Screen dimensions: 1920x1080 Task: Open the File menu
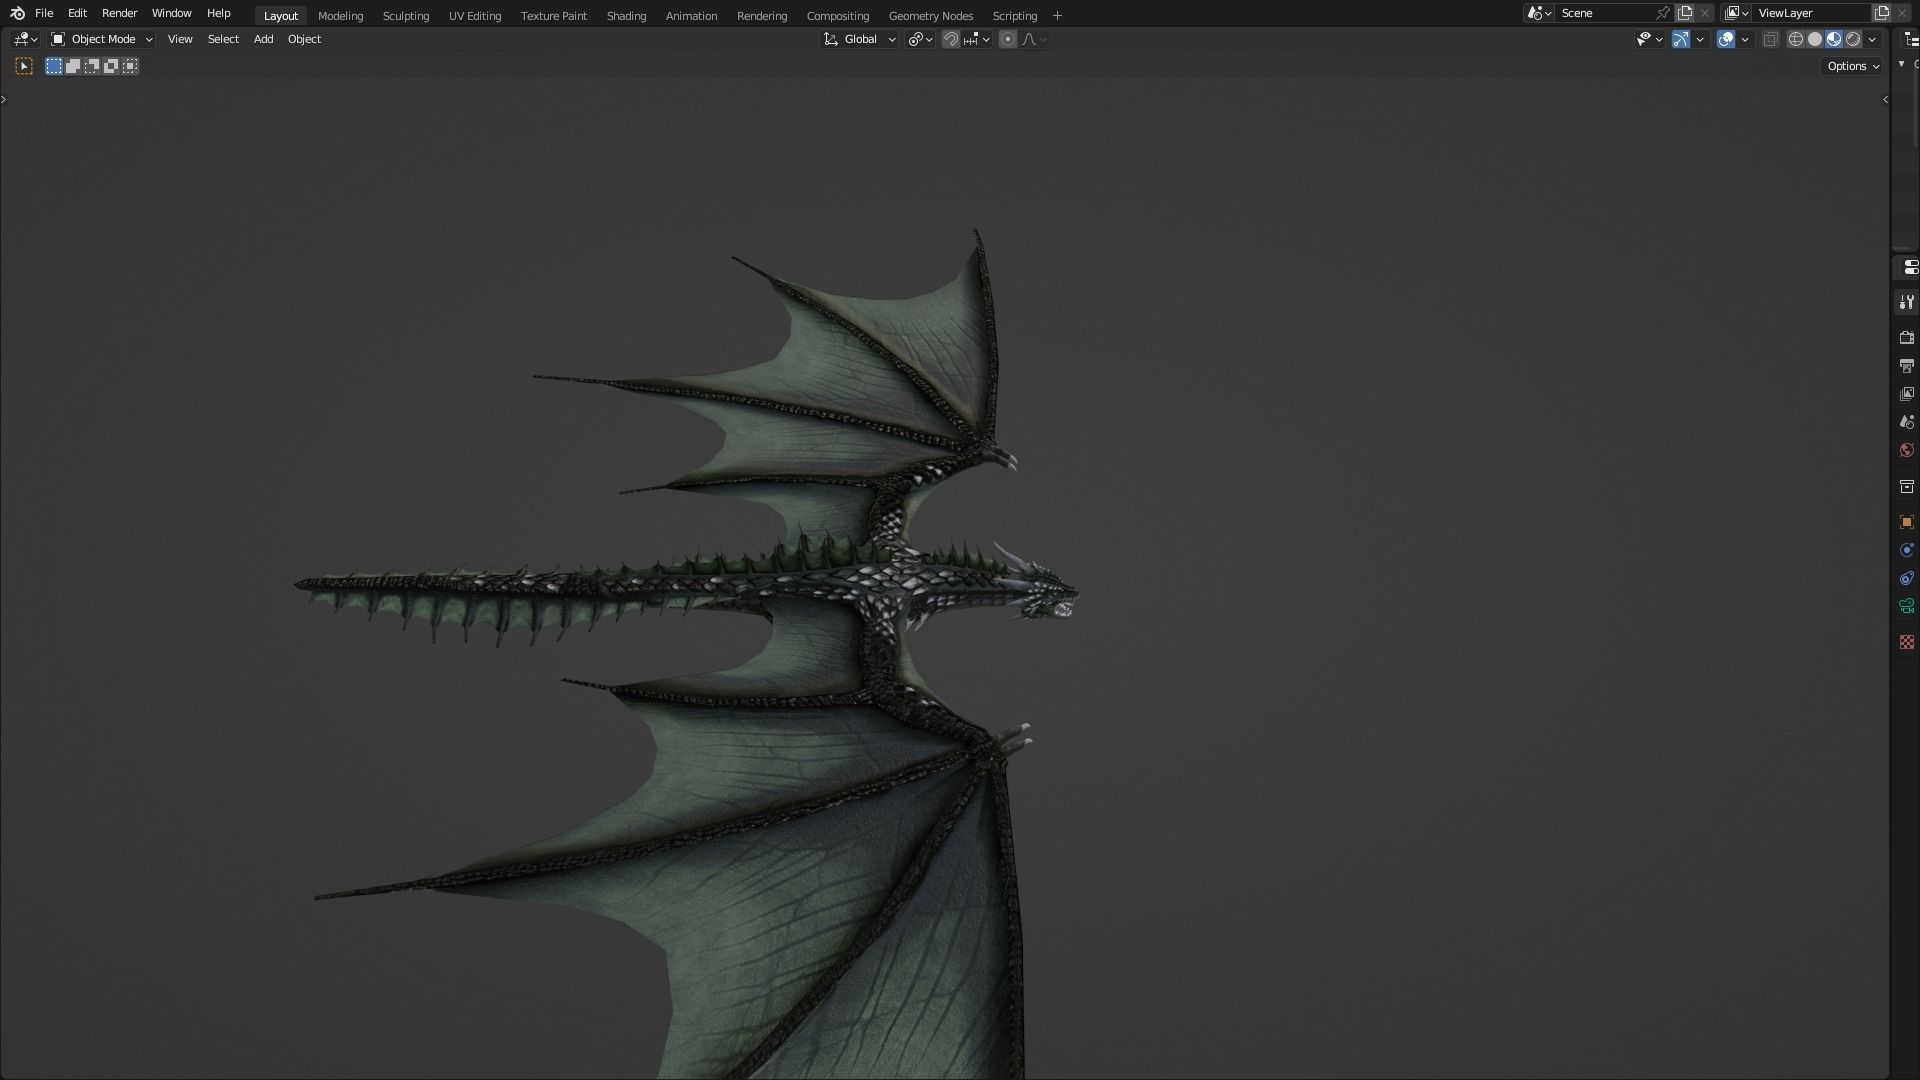click(44, 13)
